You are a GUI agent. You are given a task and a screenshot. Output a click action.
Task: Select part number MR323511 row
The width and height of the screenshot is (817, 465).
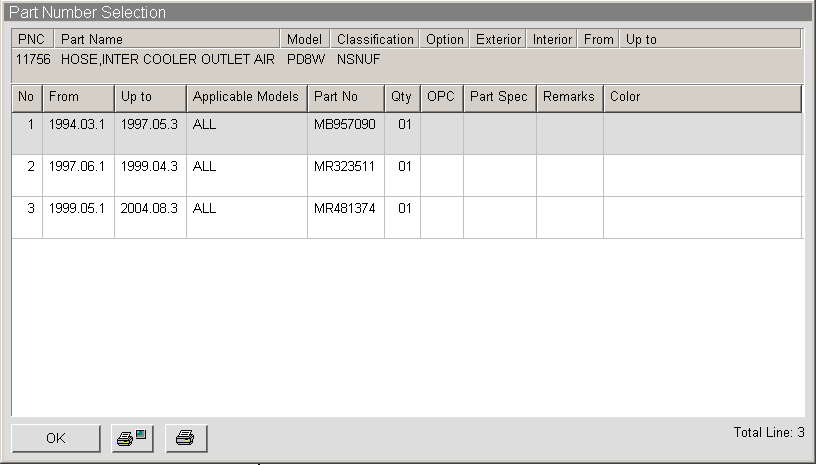tap(344, 167)
